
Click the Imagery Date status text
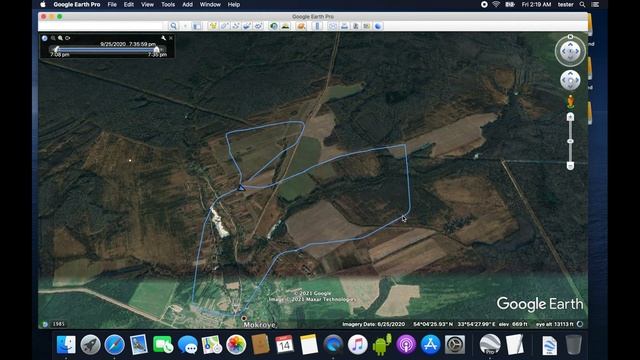click(x=373, y=324)
